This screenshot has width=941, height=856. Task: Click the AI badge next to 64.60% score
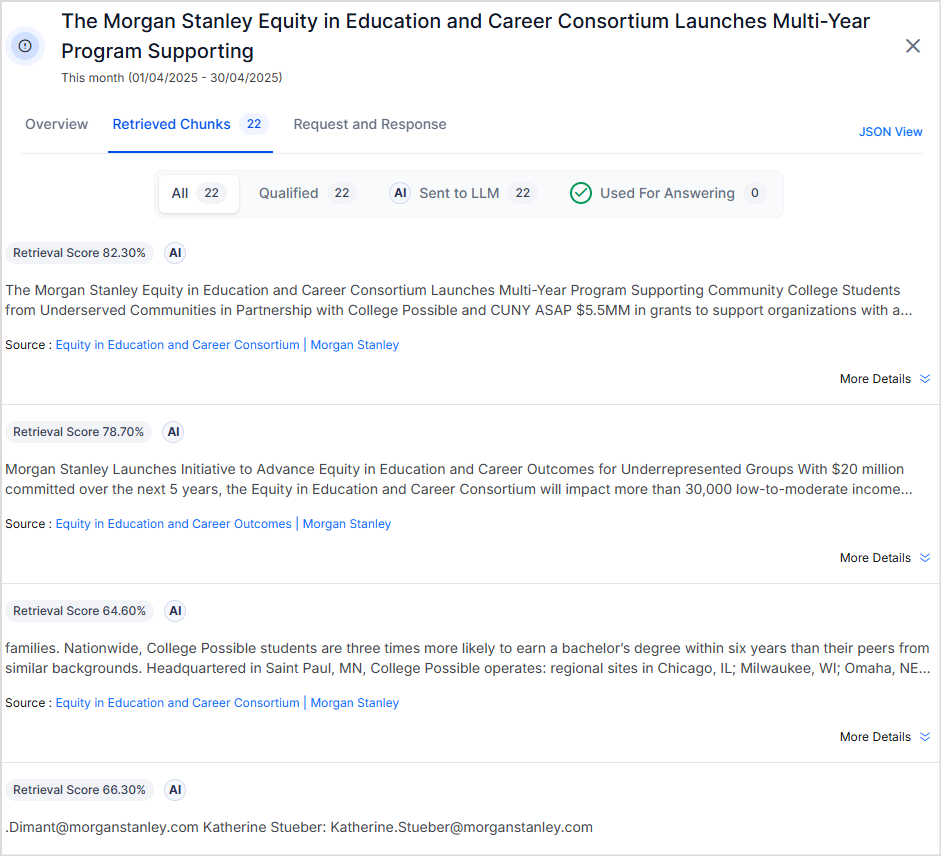pyautogui.click(x=175, y=611)
